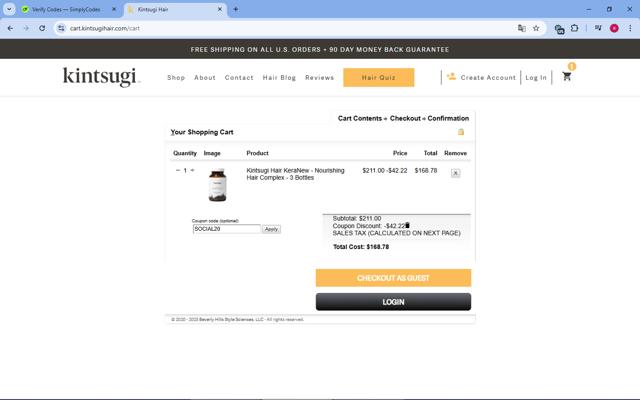Viewport: 640px width, 400px height.
Task: Open a new browser tab
Action: click(236, 9)
